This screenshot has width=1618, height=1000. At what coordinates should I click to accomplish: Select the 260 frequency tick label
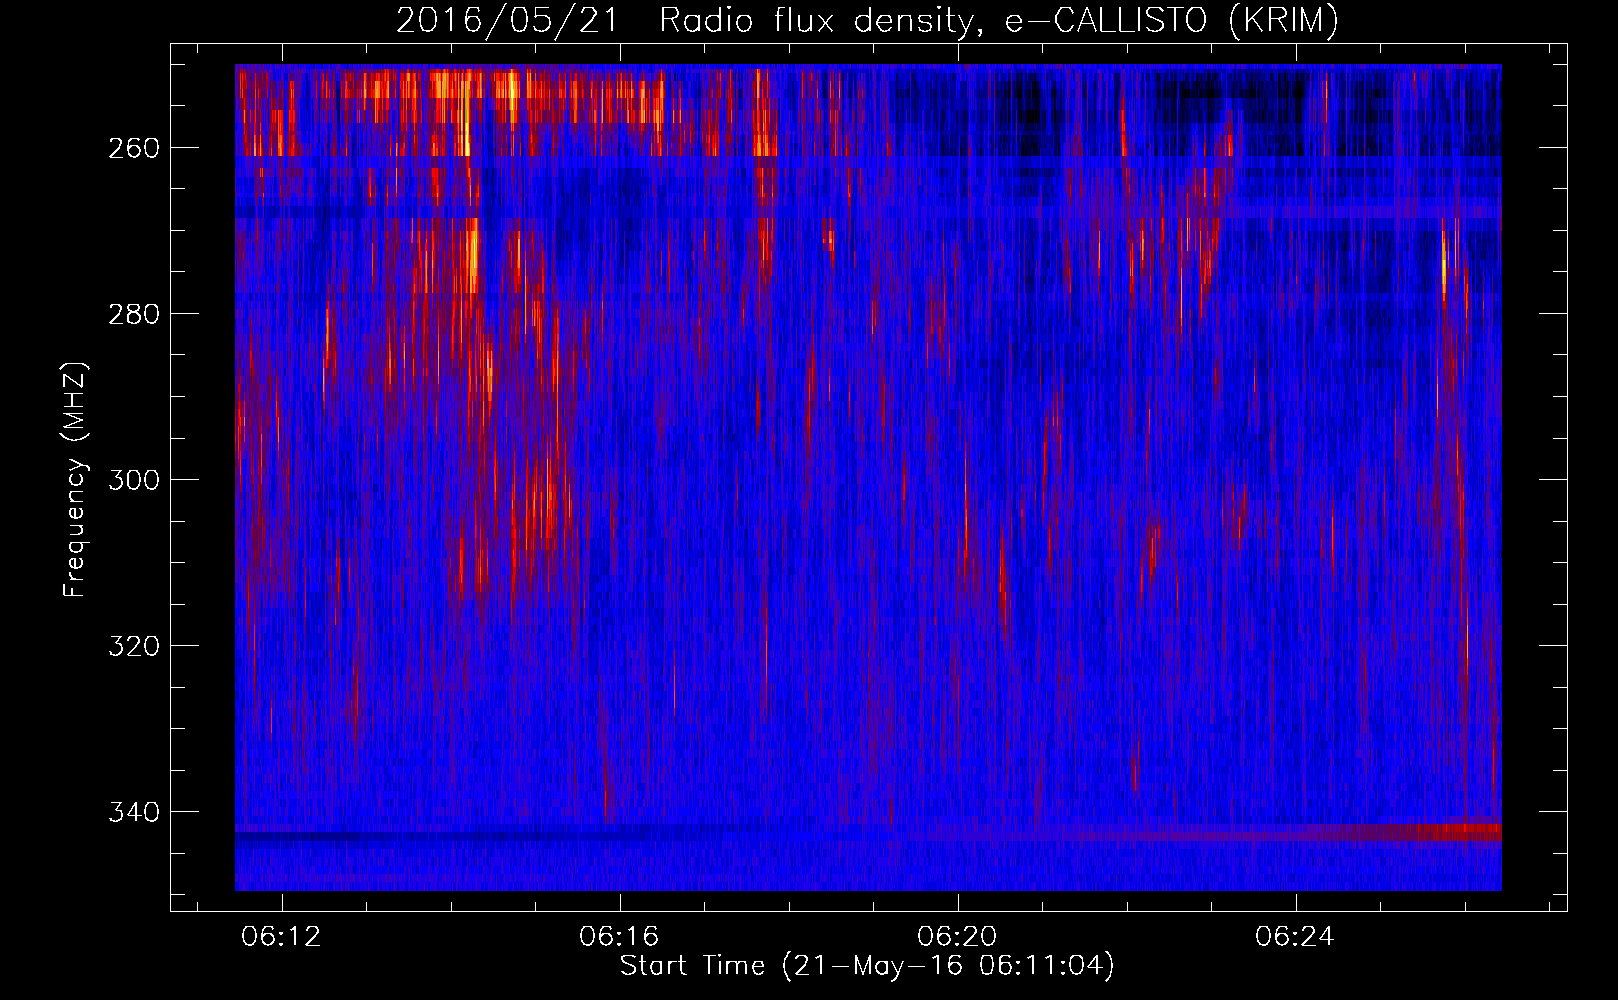(x=134, y=148)
